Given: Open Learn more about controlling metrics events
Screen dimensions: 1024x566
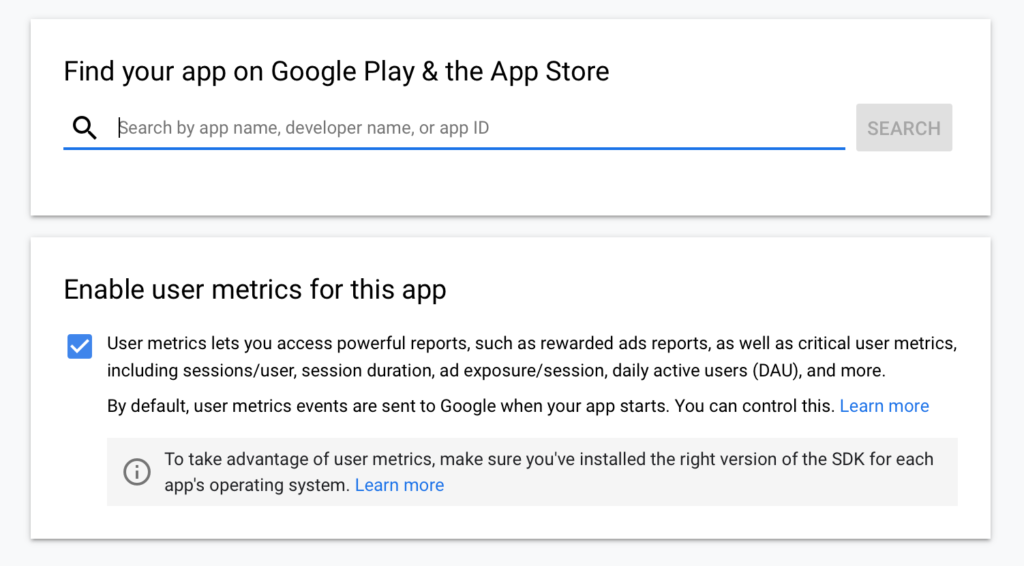Looking at the screenshot, I should click(x=884, y=406).
